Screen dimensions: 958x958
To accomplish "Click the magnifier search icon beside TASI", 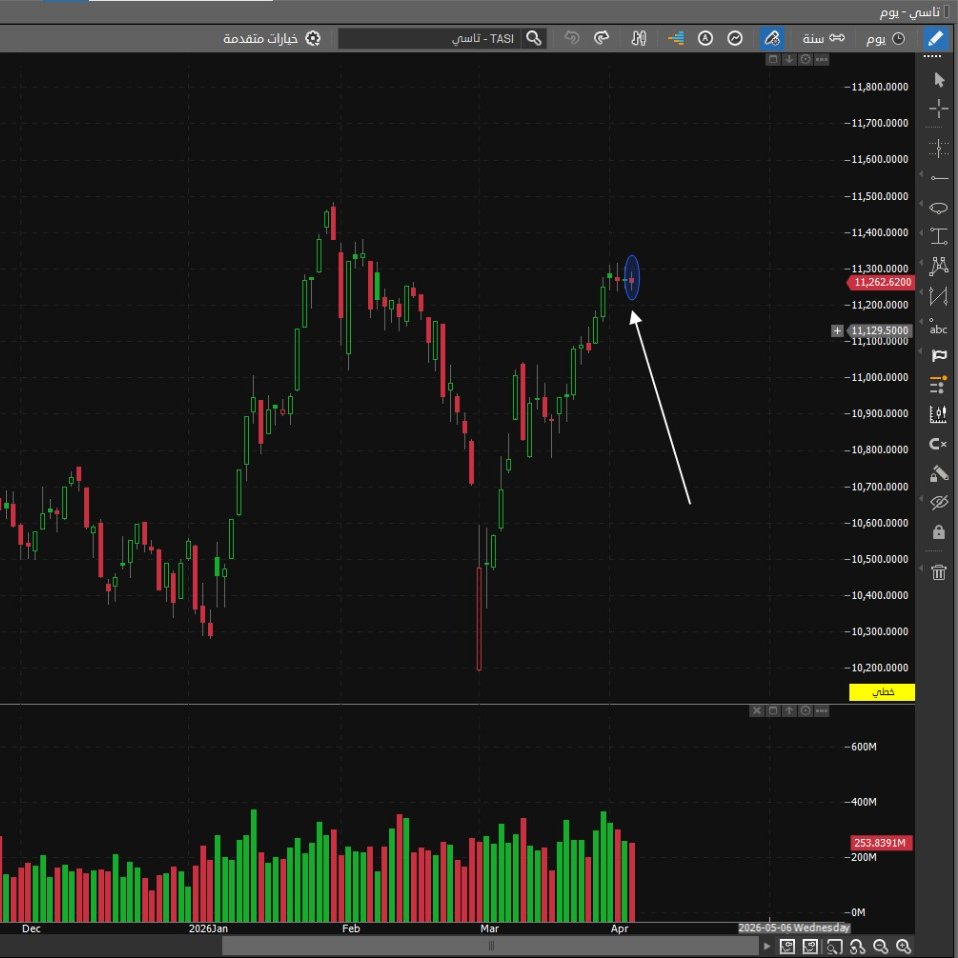I will (x=534, y=38).
